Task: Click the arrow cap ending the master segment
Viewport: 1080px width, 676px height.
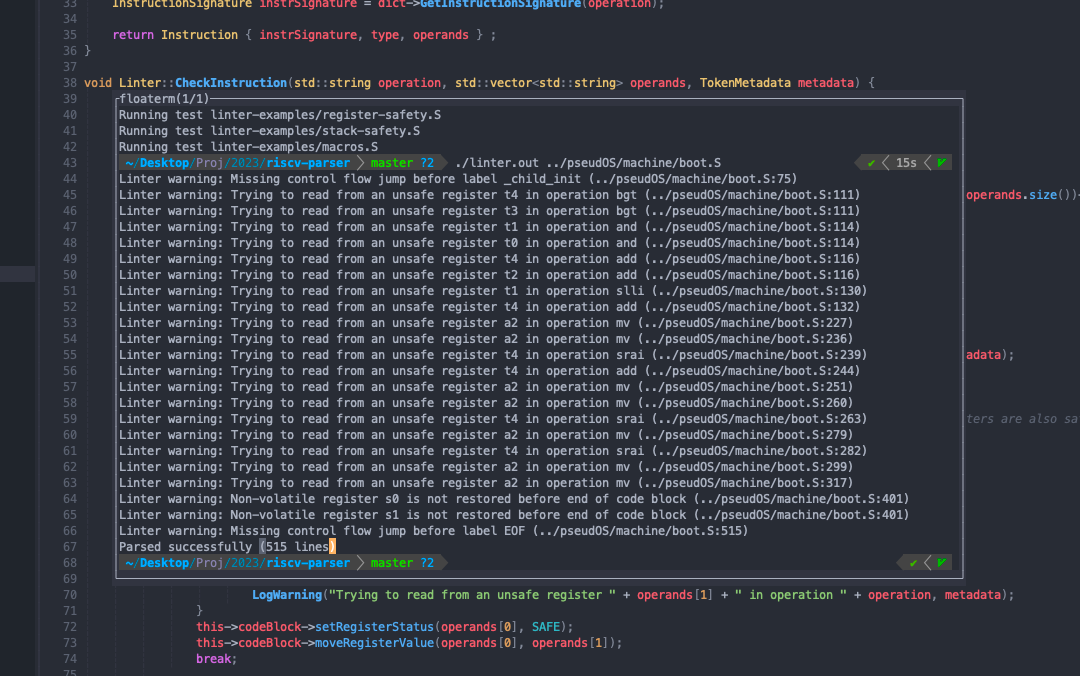Action: point(443,162)
